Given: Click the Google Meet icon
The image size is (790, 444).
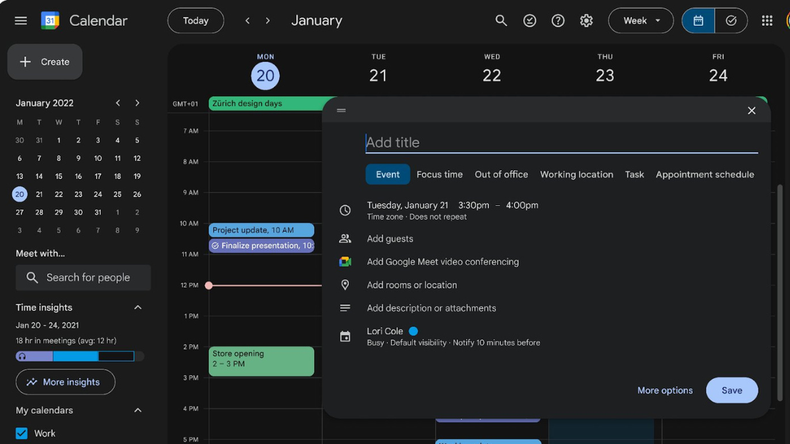Looking at the screenshot, I should [x=345, y=262].
